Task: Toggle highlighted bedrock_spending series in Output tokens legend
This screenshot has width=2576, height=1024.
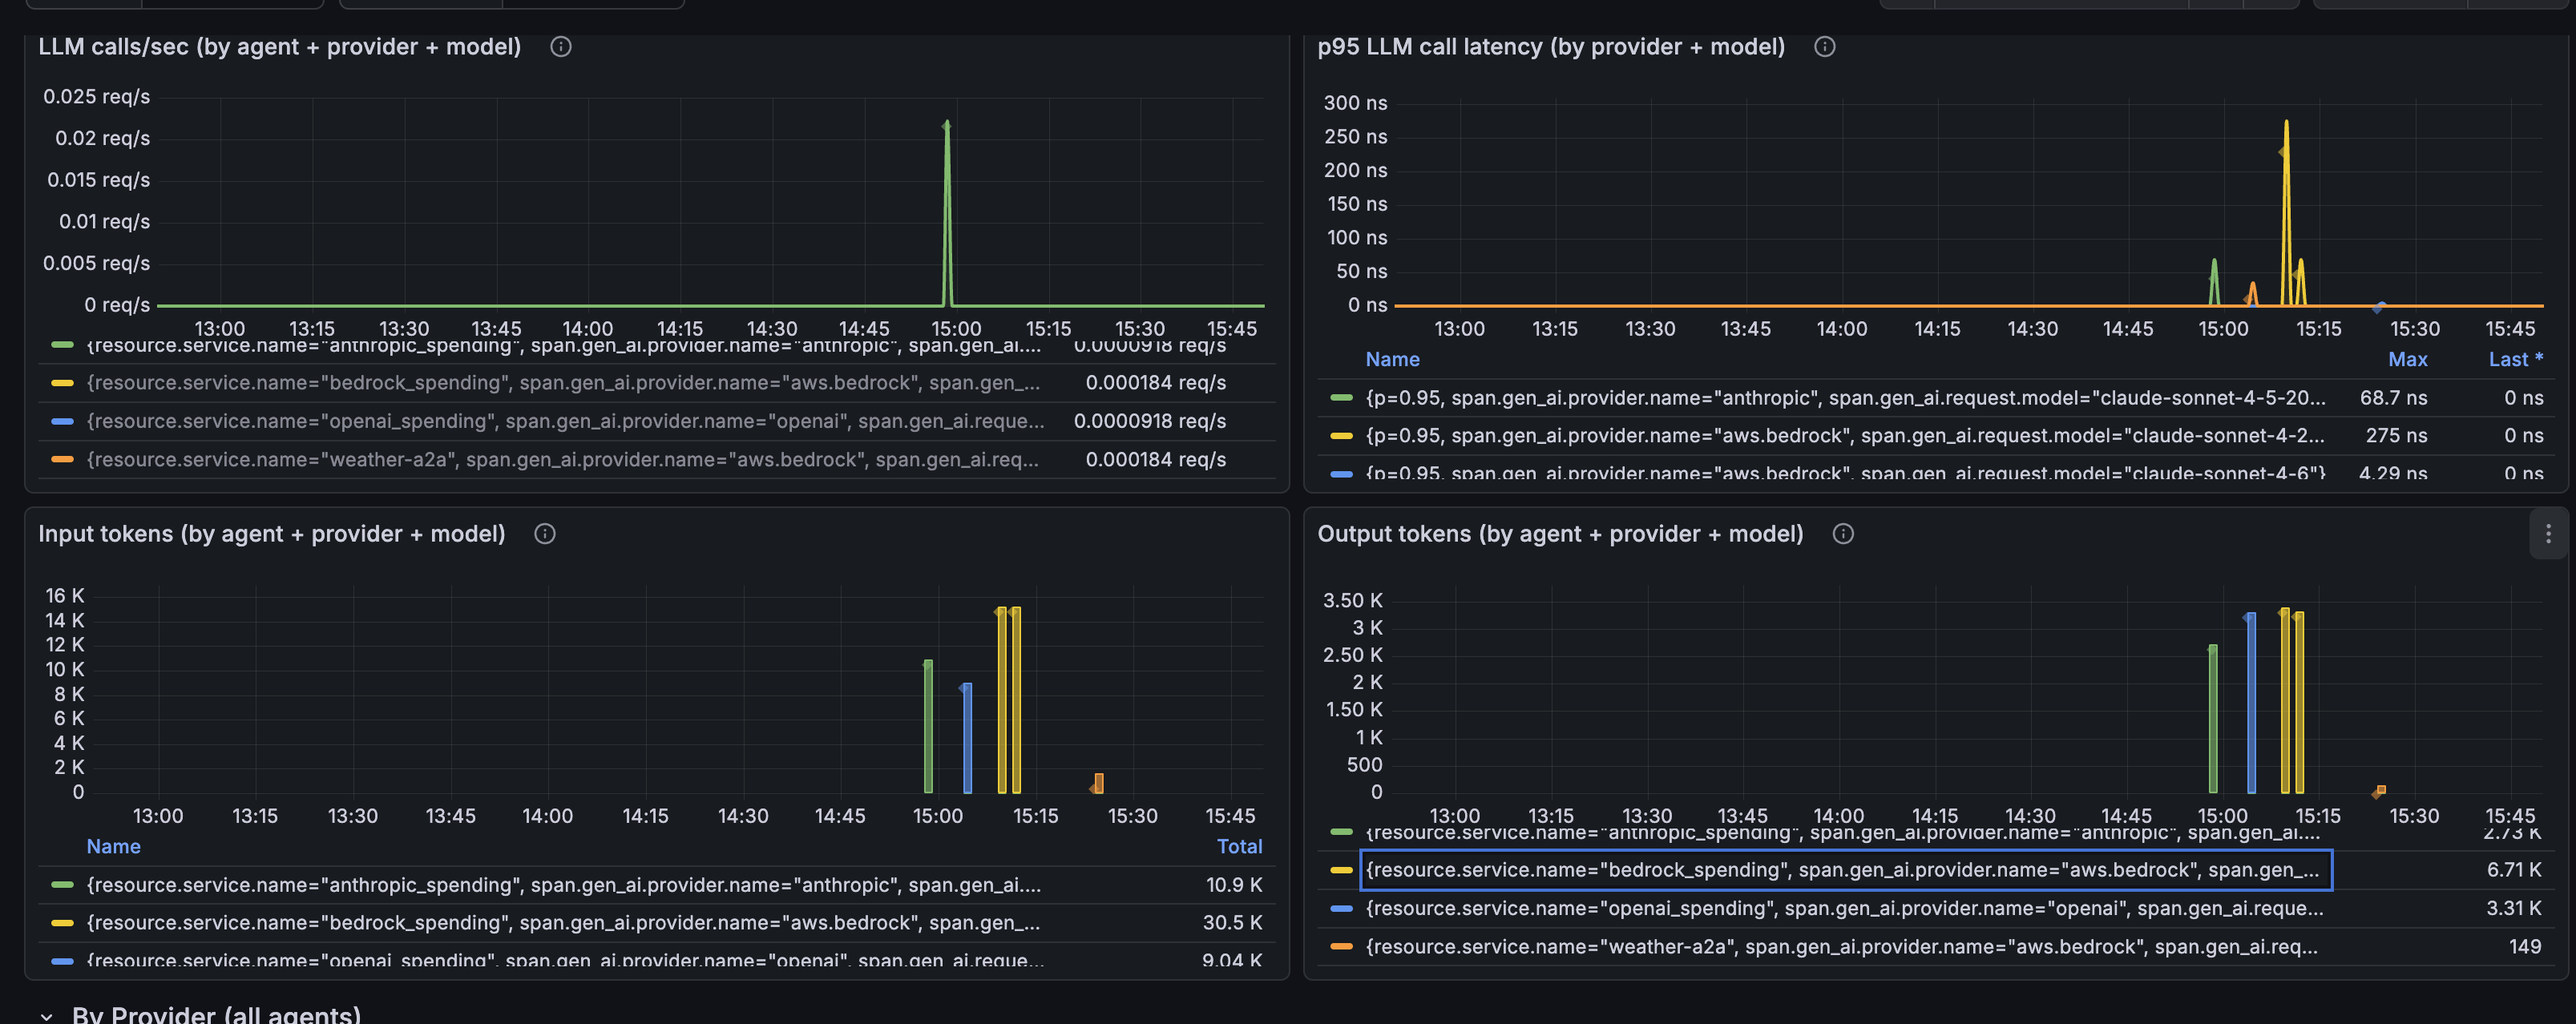Action: (1846, 870)
